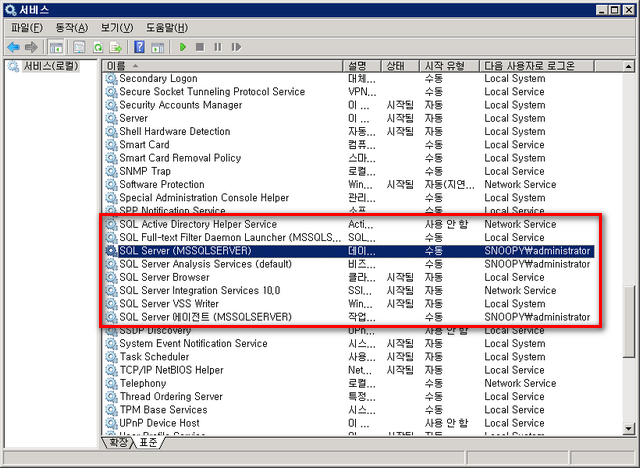Open the 도움말(H) menu
Screen dimensions: 640x468
point(167,28)
